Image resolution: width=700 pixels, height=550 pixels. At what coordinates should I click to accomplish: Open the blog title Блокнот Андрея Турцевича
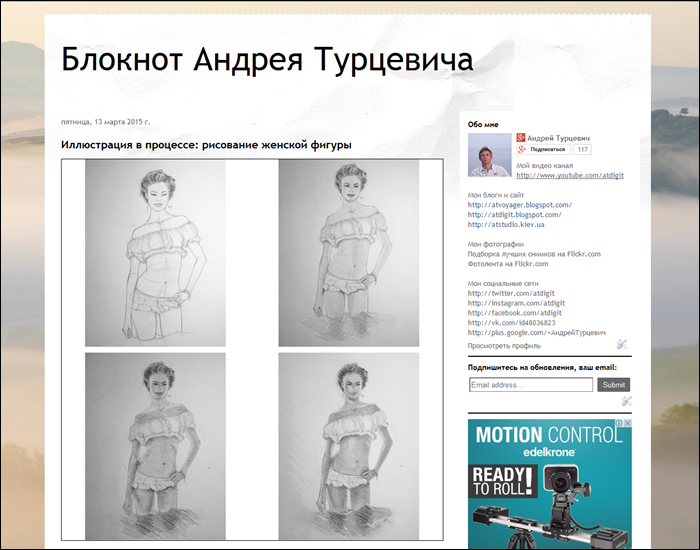[x=267, y=60]
